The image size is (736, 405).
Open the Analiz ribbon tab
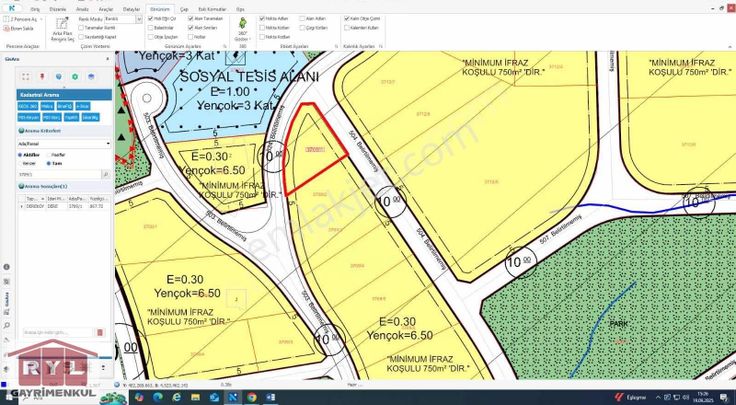pyautogui.click(x=82, y=7)
